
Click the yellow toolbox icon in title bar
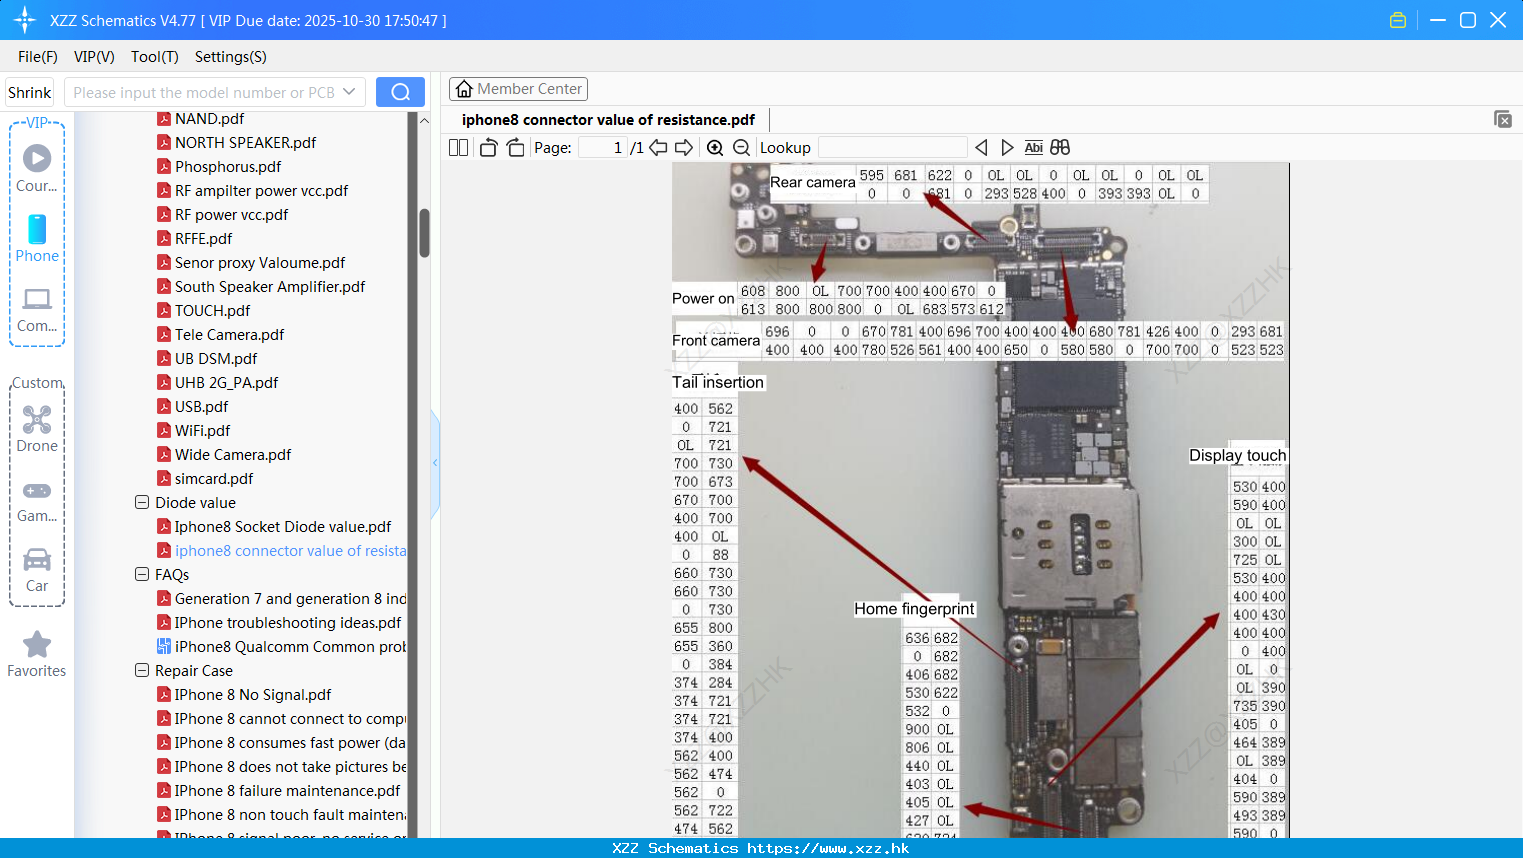point(1398,20)
